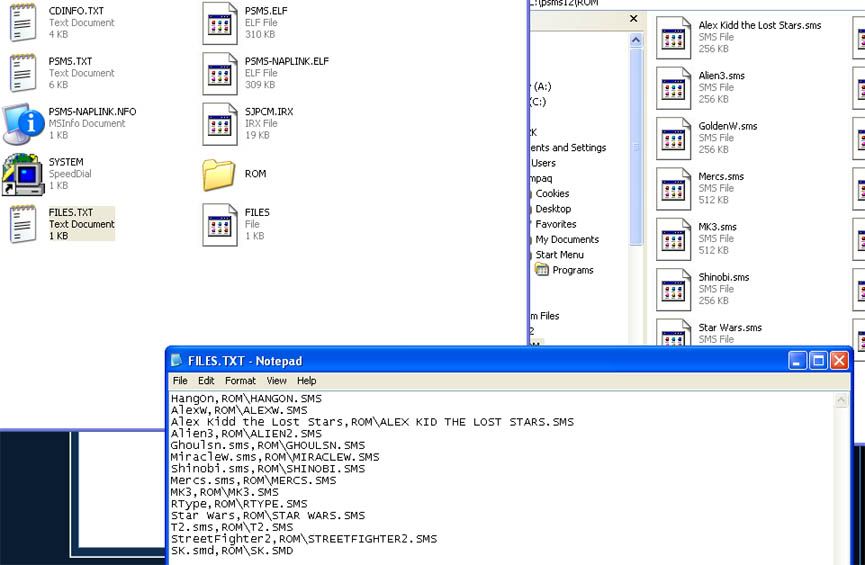Click Notepad's vertical scroll-up arrow
The image size is (865, 565).
(841, 400)
